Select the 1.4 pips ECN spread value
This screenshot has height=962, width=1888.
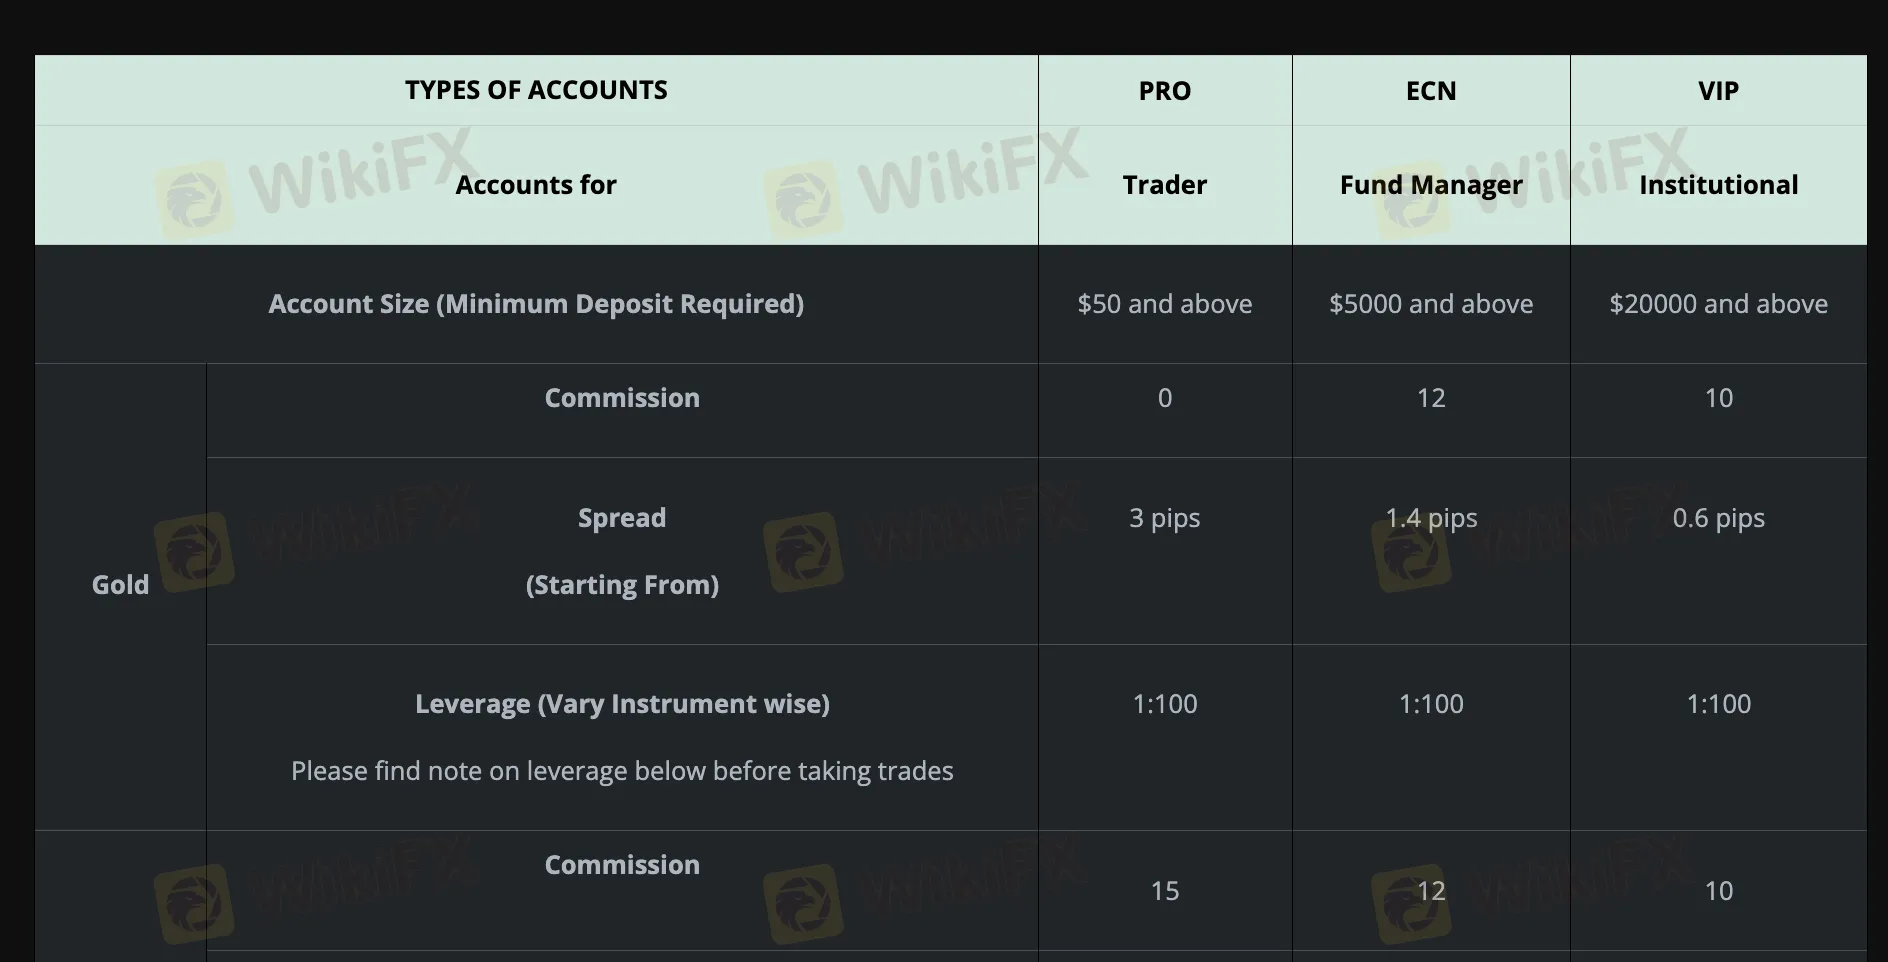click(x=1431, y=518)
